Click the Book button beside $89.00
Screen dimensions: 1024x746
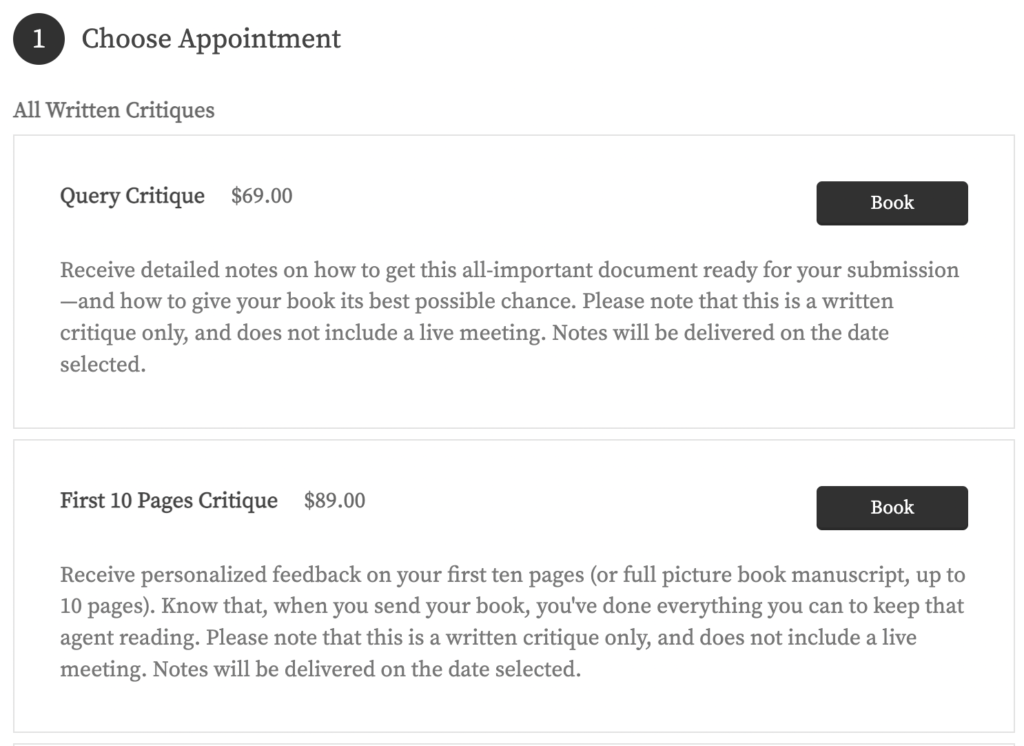point(891,507)
